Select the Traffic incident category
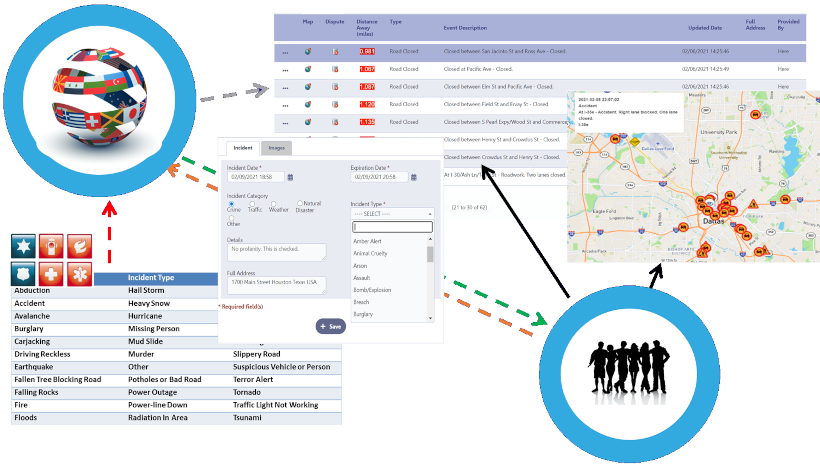 click(252, 203)
